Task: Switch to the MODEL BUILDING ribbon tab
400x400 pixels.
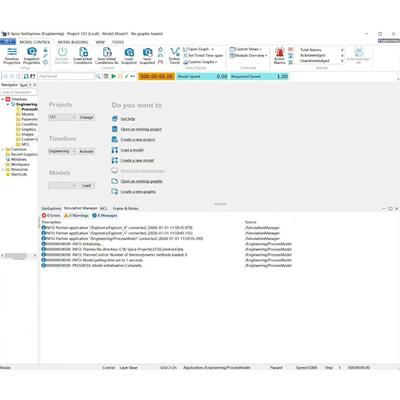Action: (73, 42)
